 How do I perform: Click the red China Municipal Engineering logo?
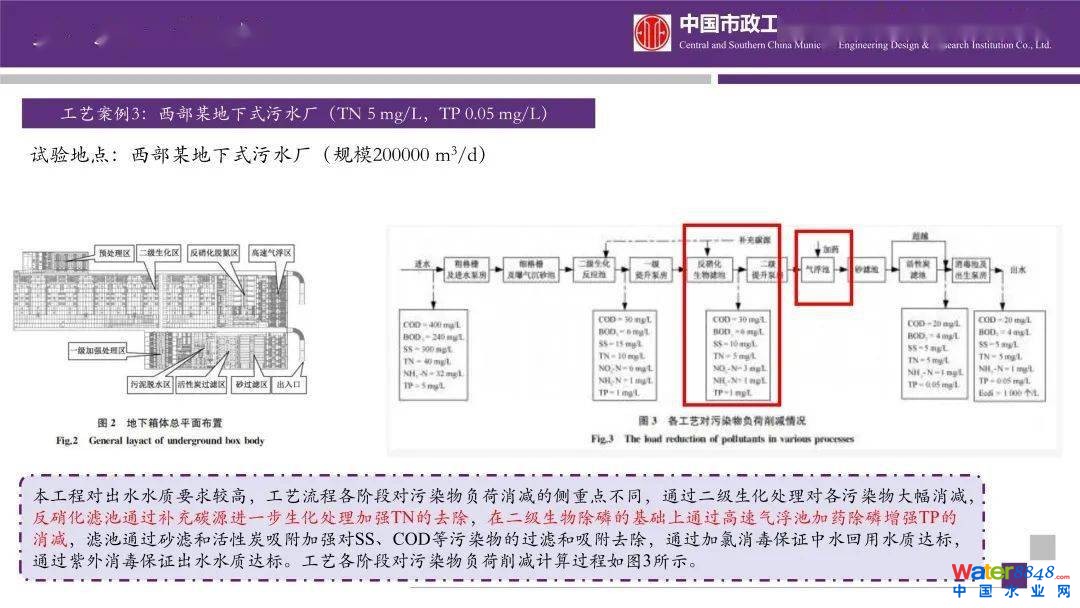pos(653,33)
